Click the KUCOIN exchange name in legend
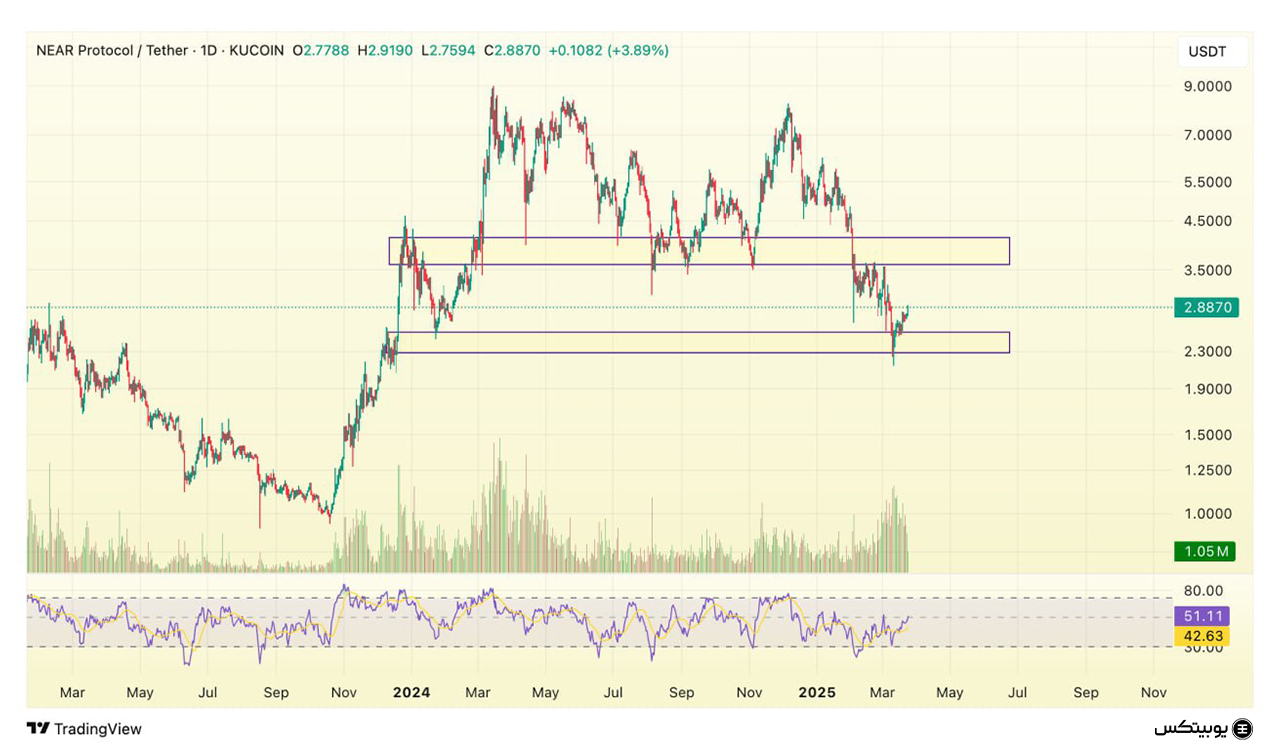 pyautogui.click(x=256, y=50)
